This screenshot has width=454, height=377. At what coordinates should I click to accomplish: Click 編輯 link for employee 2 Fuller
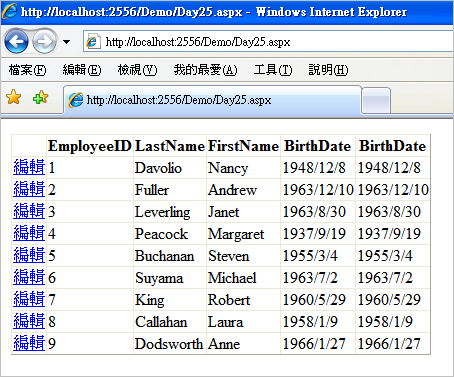(x=29, y=189)
